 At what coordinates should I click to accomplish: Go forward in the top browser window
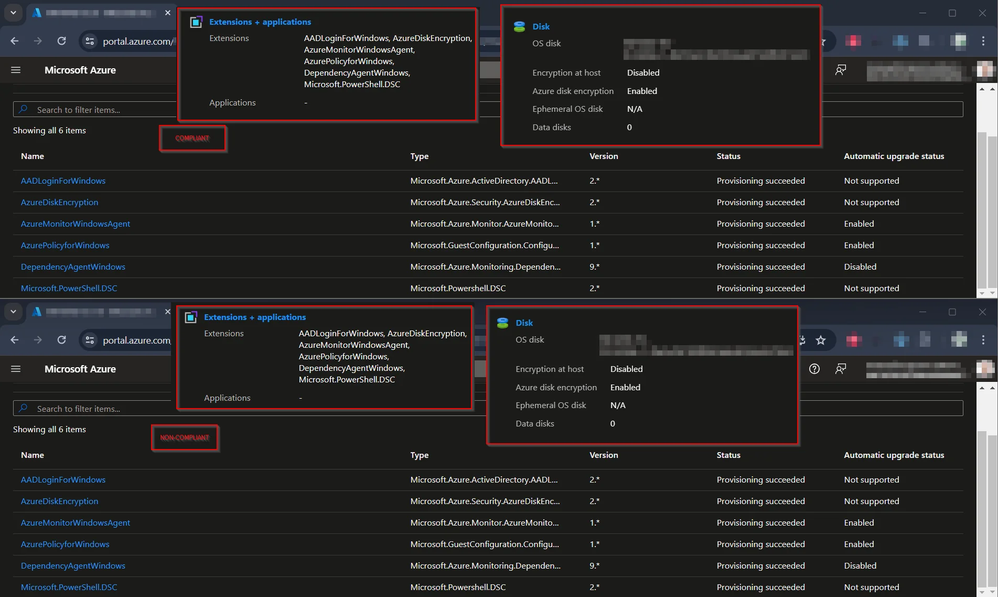(x=38, y=41)
